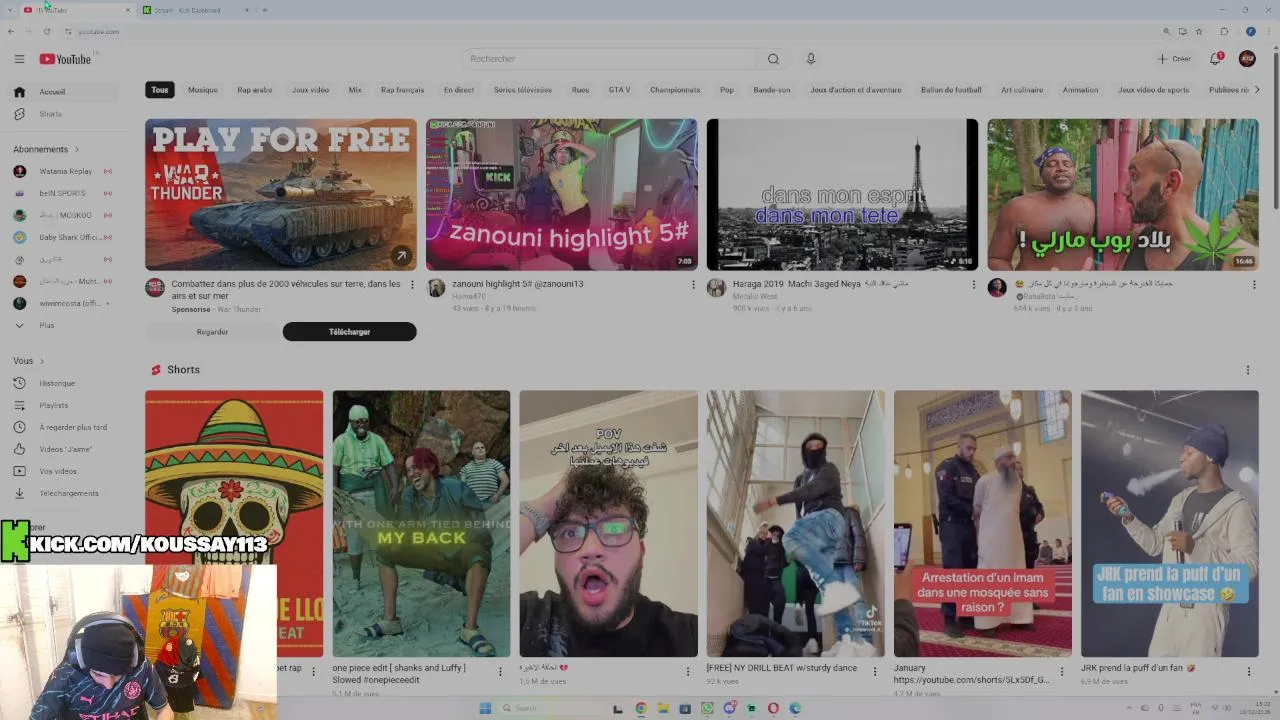The width and height of the screenshot is (1280, 720).
Task: Reload the page in the browser
Action: (x=46, y=31)
